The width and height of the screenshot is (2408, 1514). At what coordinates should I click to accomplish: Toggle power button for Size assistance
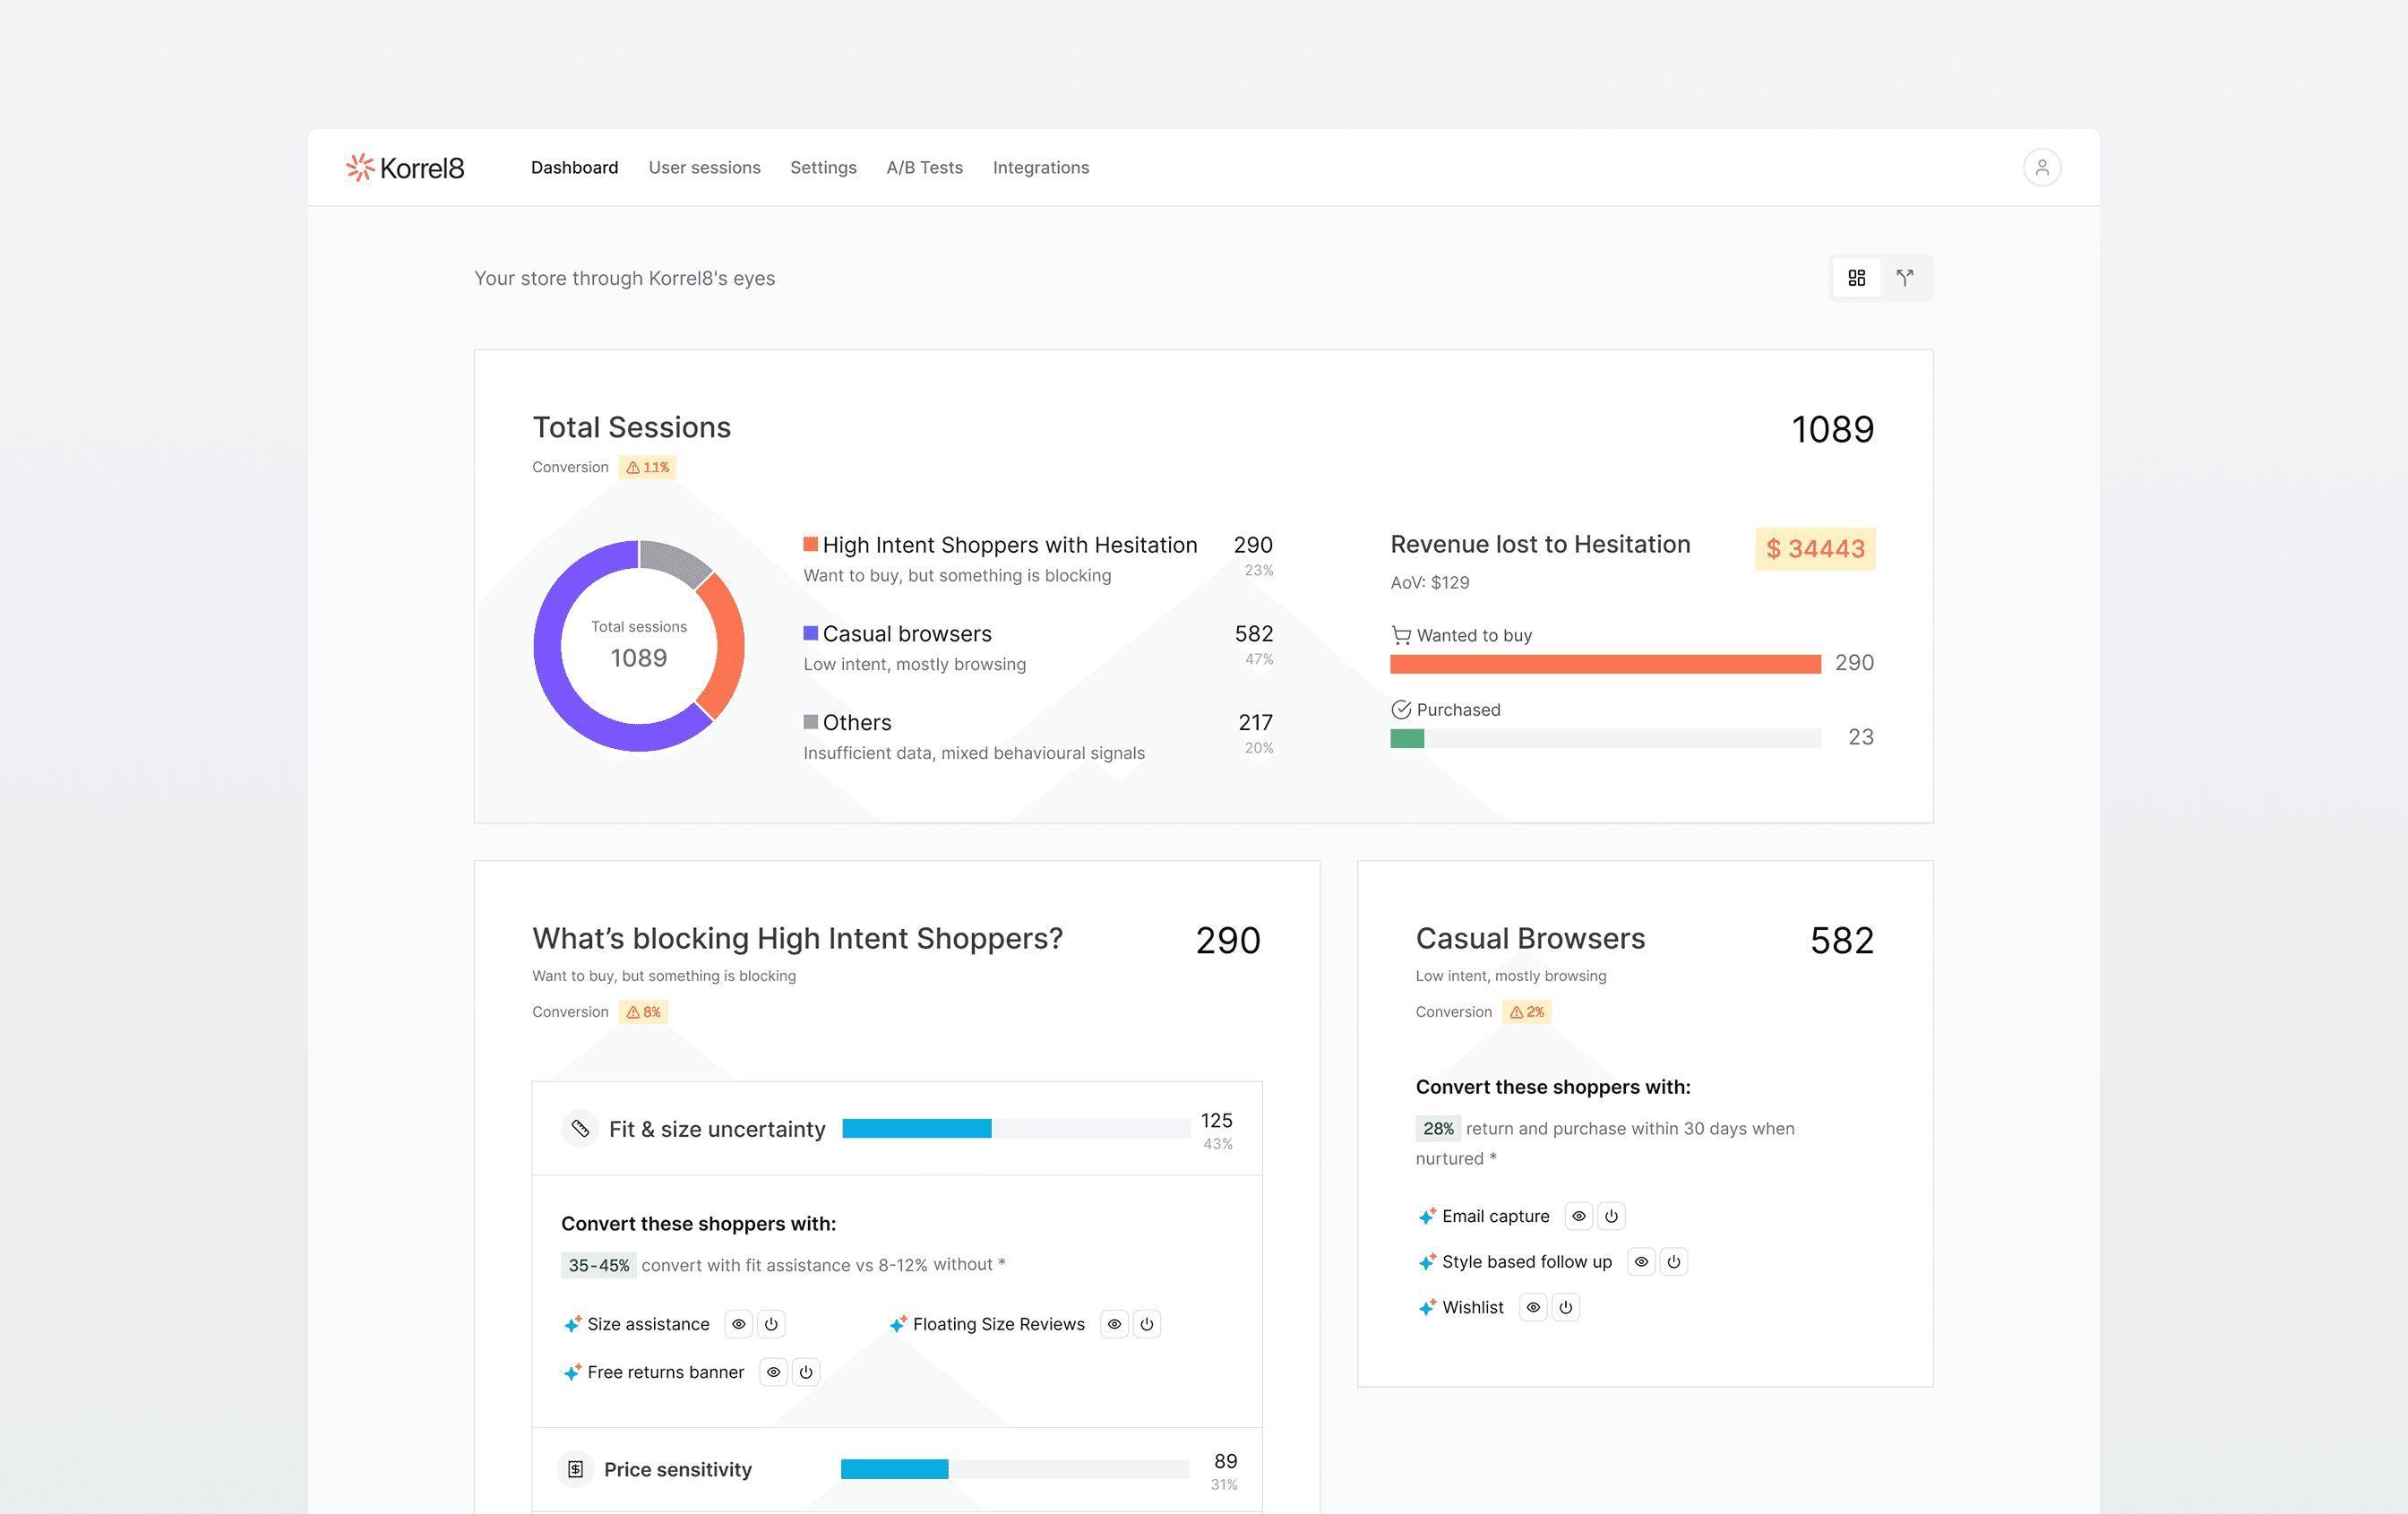coord(771,1324)
